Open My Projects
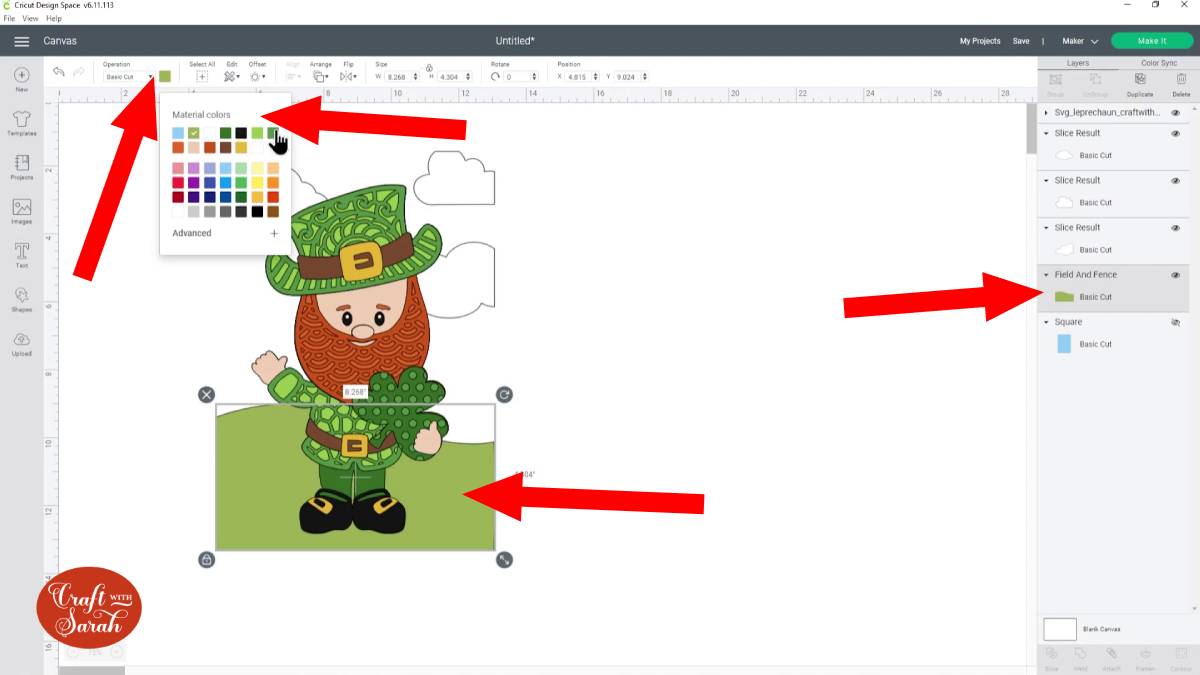This screenshot has height=675, width=1200. click(x=979, y=40)
